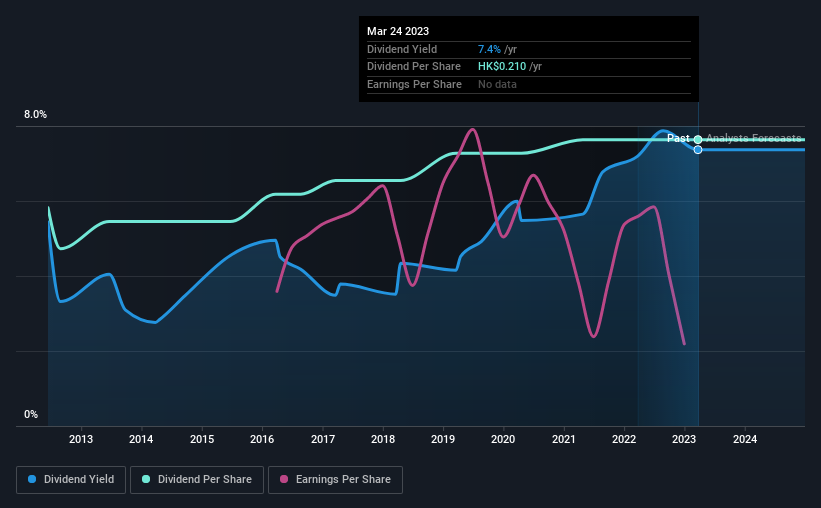The width and height of the screenshot is (821, 508).
Task: Click the 2019 x-axis label
Action: pos(443,439)
